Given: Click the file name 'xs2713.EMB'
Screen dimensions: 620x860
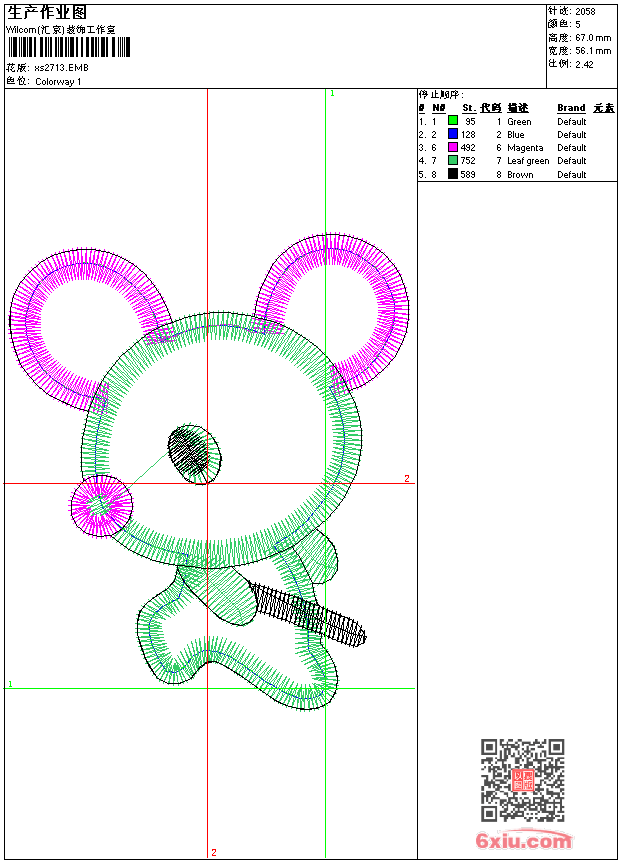Looking at the screenshot, I should click(61, 68).
